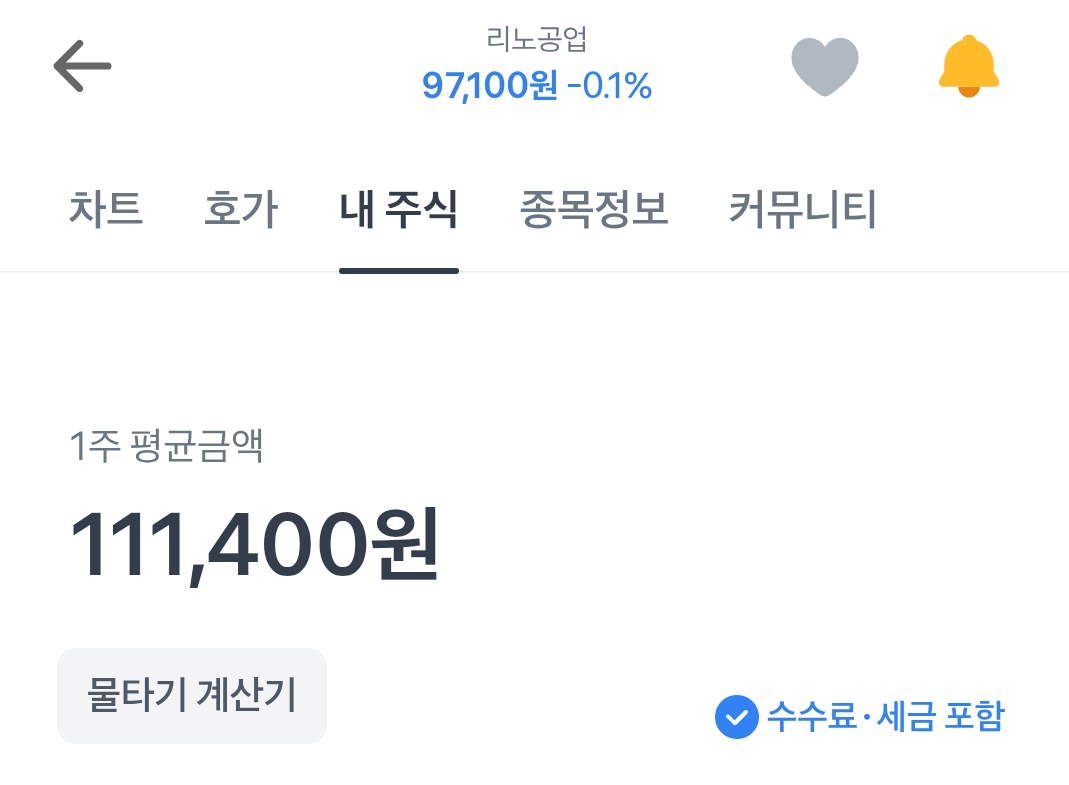Select the 내 주식 tab
This screenshot has width=1069, height=785.
399,211
